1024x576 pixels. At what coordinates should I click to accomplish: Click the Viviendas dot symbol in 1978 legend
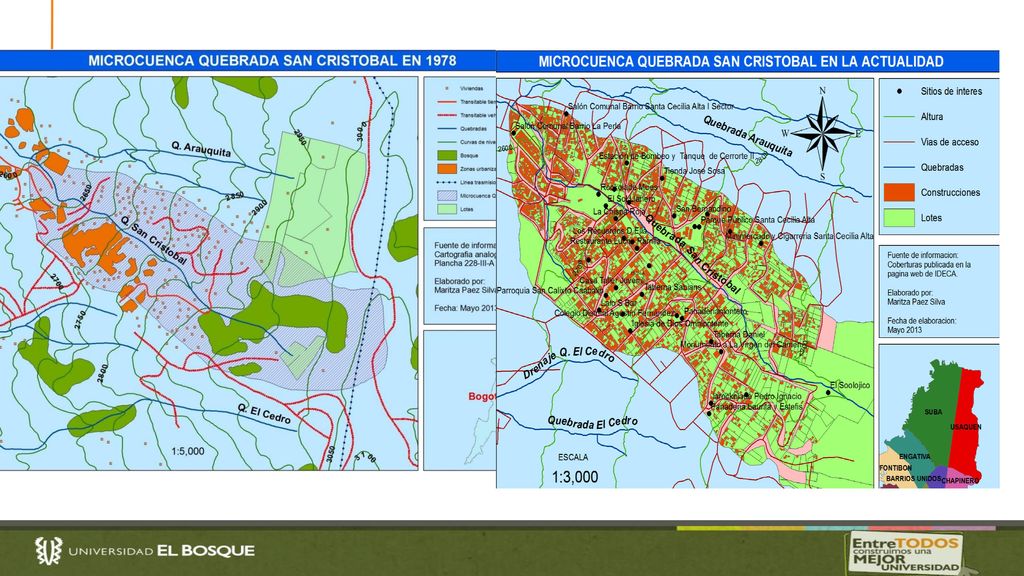coord(447,88)
